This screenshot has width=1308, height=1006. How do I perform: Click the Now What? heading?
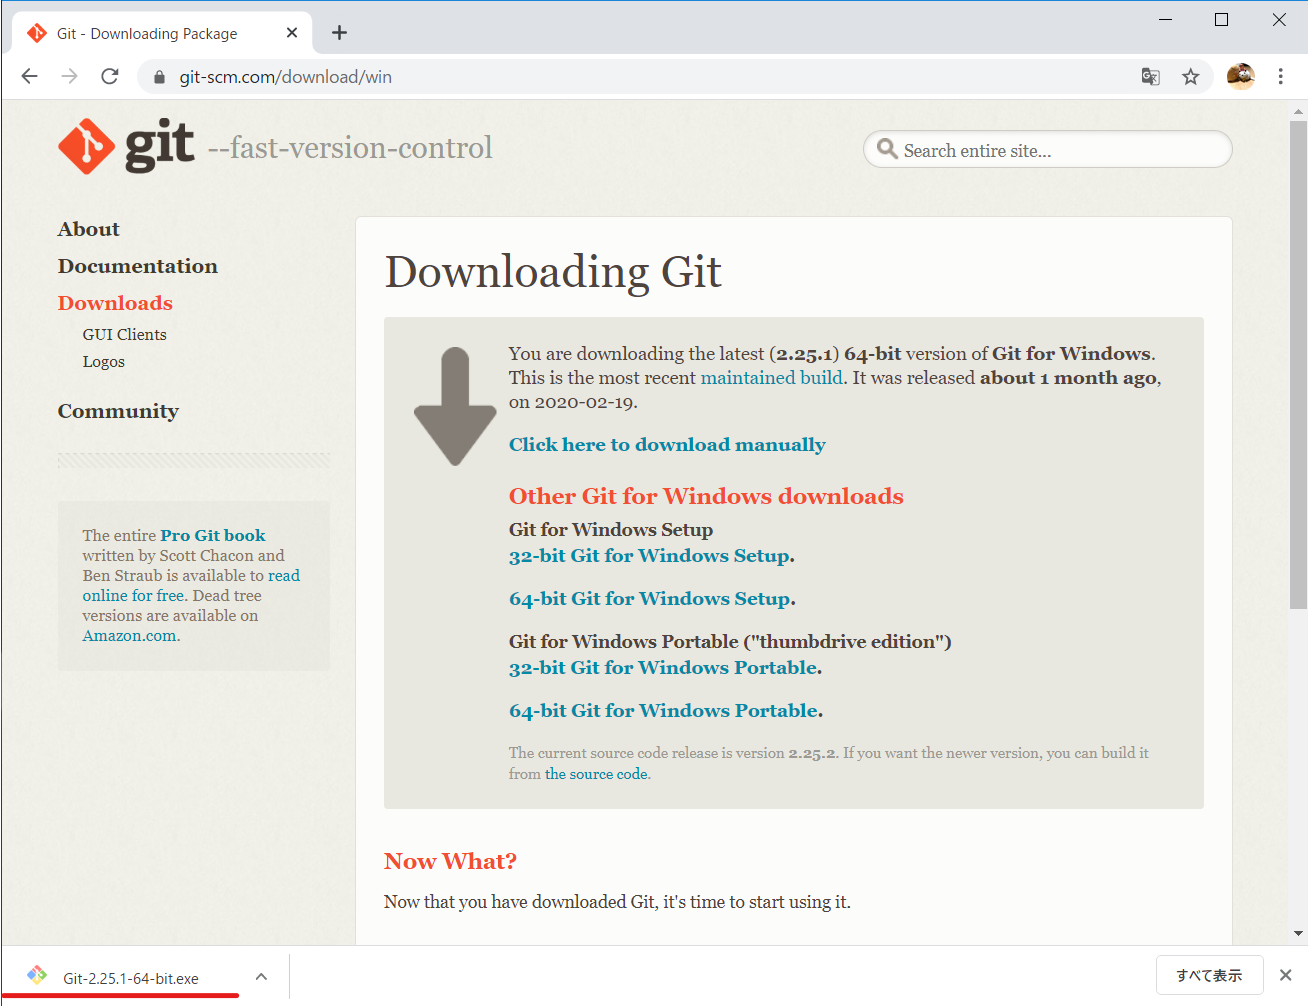[x=450, y=862]
